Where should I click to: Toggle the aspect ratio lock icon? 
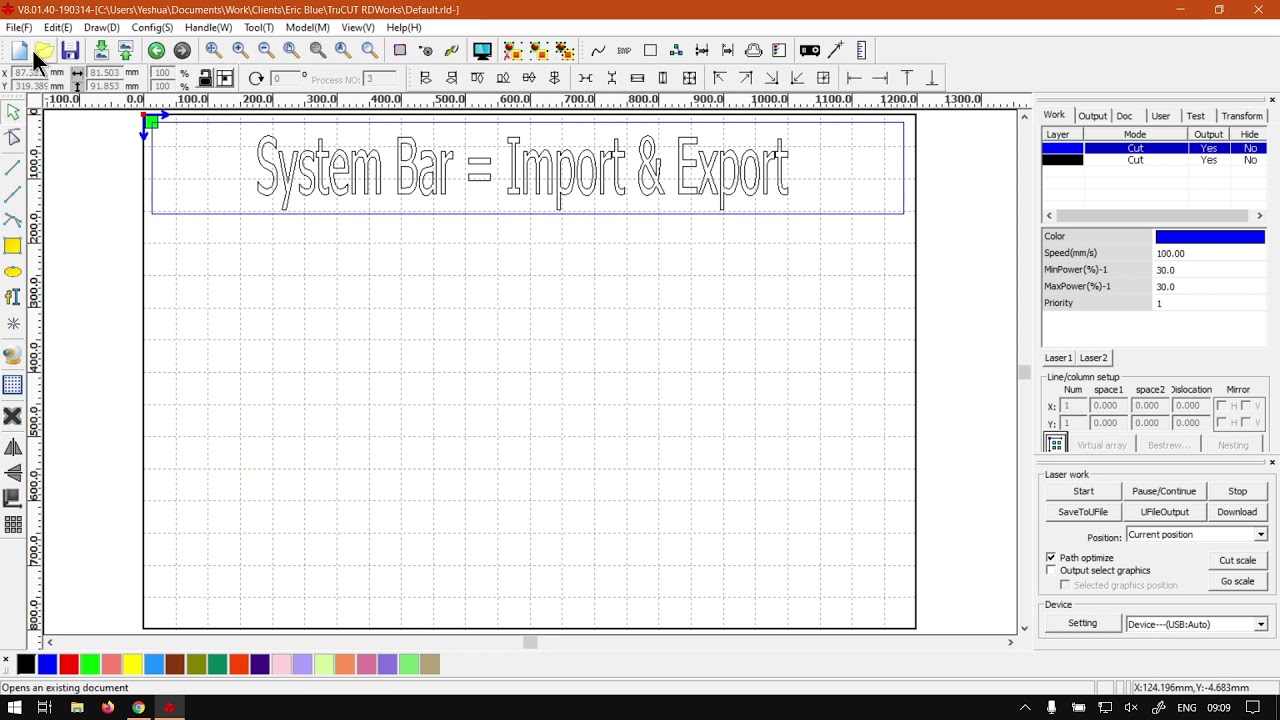pyautogui.click(x=205, y=79)
